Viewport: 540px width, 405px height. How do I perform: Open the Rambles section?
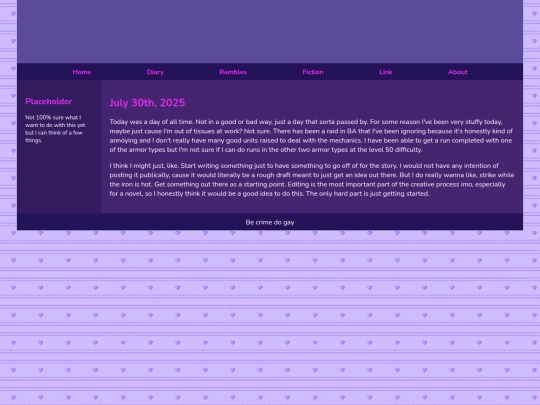coord(233,72)
